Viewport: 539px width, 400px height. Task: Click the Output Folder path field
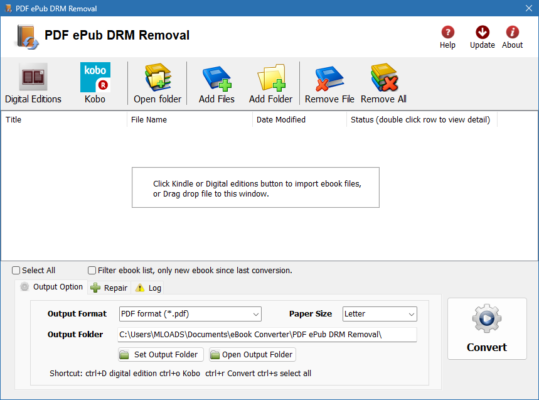(267, 334)
